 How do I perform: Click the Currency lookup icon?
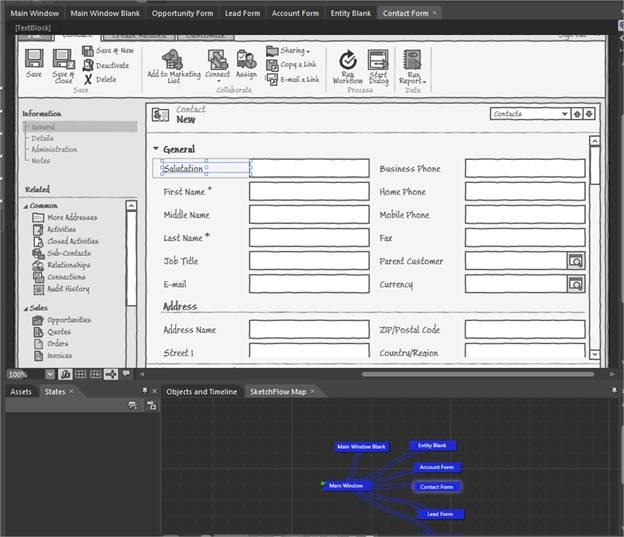(575, 284)
